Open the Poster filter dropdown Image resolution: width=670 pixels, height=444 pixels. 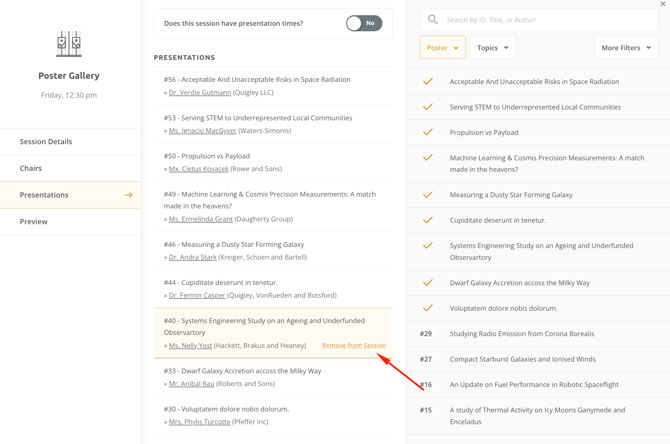[442, 47]
